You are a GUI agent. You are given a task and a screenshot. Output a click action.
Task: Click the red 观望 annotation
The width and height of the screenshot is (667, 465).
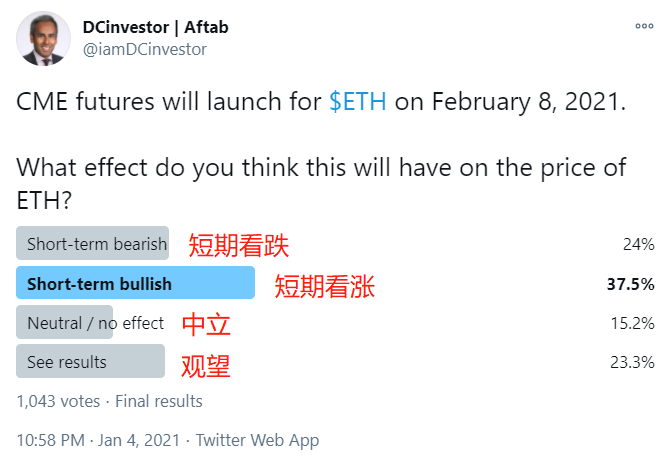(x=206, y=366)
